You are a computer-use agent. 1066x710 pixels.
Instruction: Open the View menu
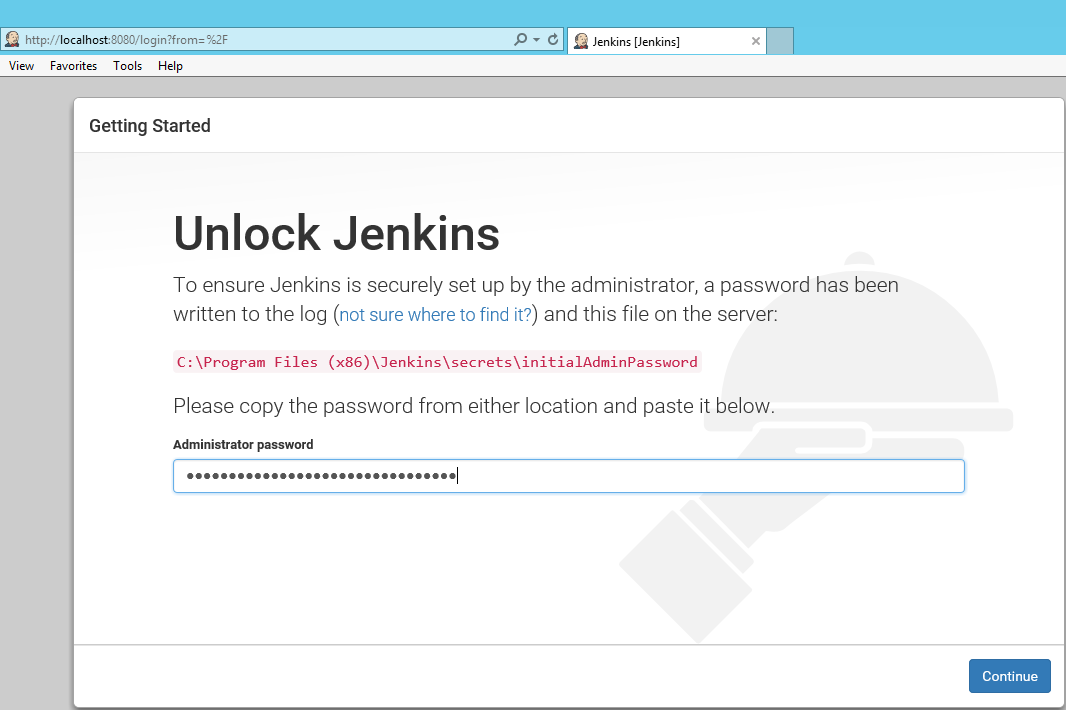[x=21, y=66]
